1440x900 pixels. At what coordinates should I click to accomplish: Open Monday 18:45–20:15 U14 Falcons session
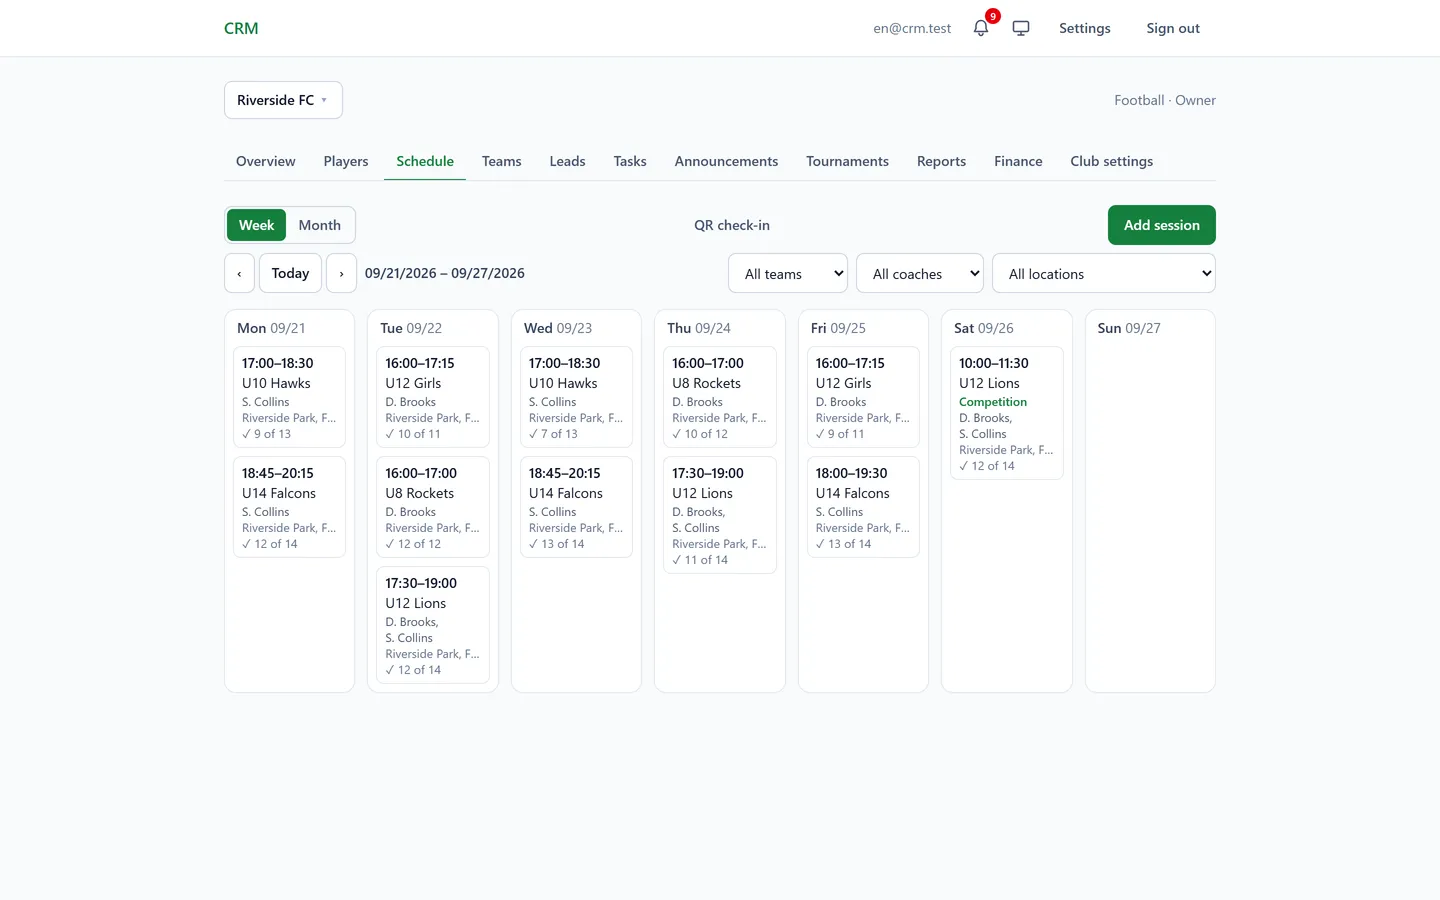[x=290, y=507]
